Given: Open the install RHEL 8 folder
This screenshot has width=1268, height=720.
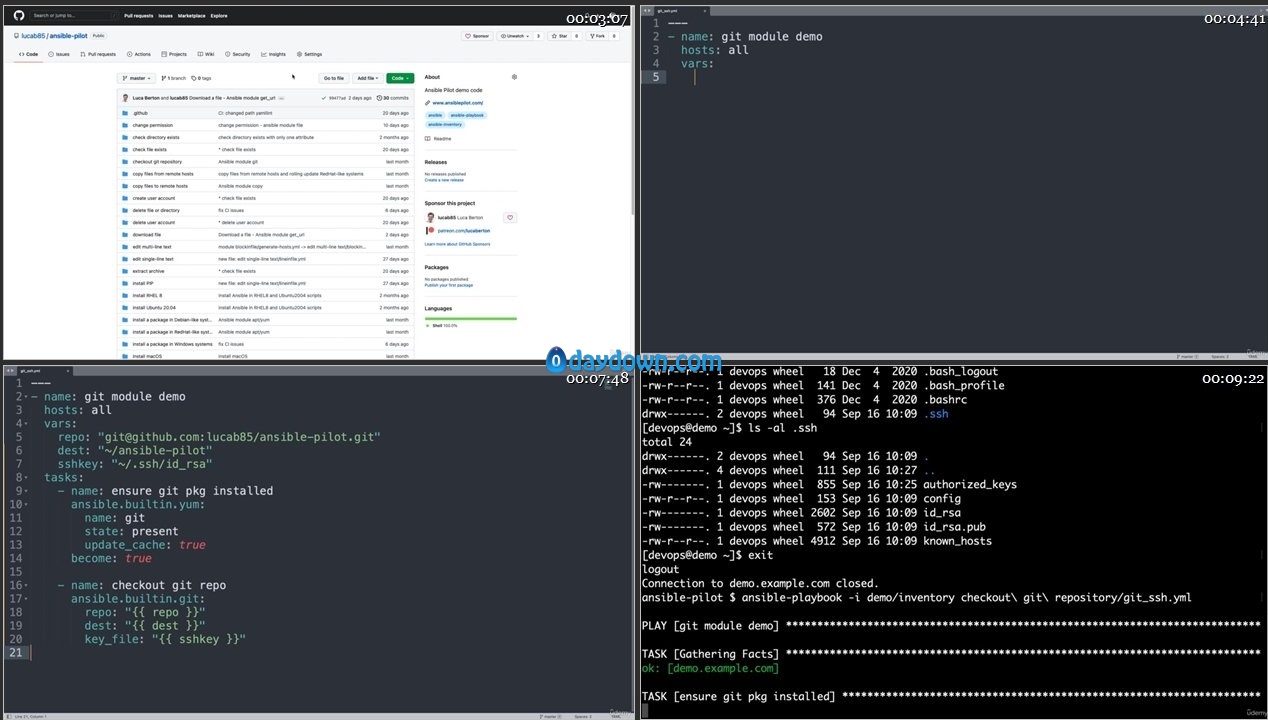Looking at the screenshot, I should (x=147, y=295).
